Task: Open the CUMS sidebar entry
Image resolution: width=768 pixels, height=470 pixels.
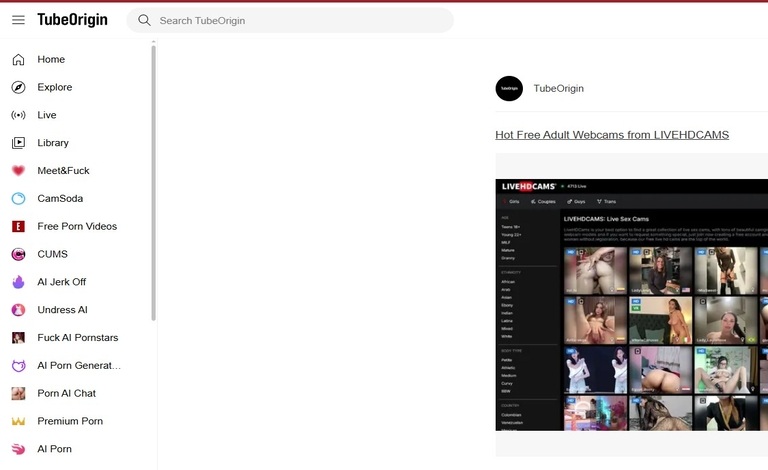Action: (x=52, y=254)
